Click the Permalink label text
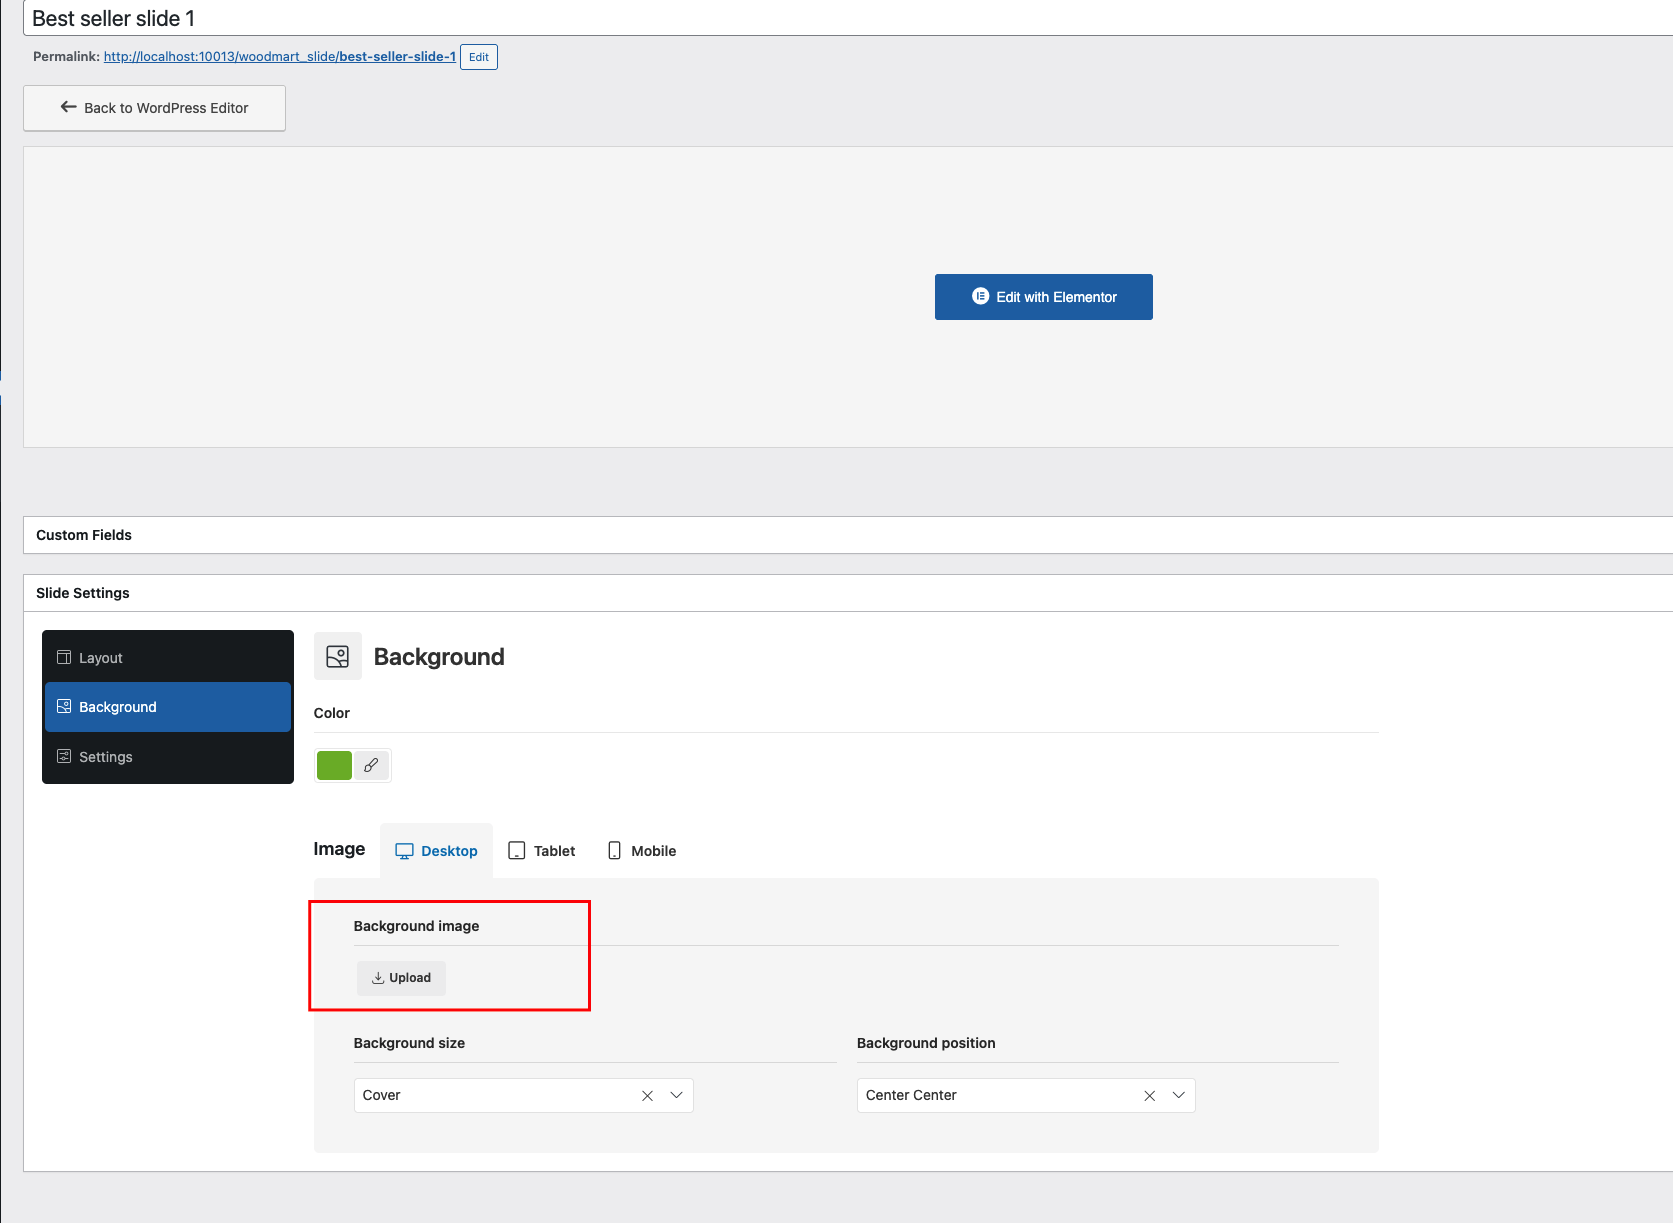This screenshot has height=1223, width=1673. pos(66,57)
